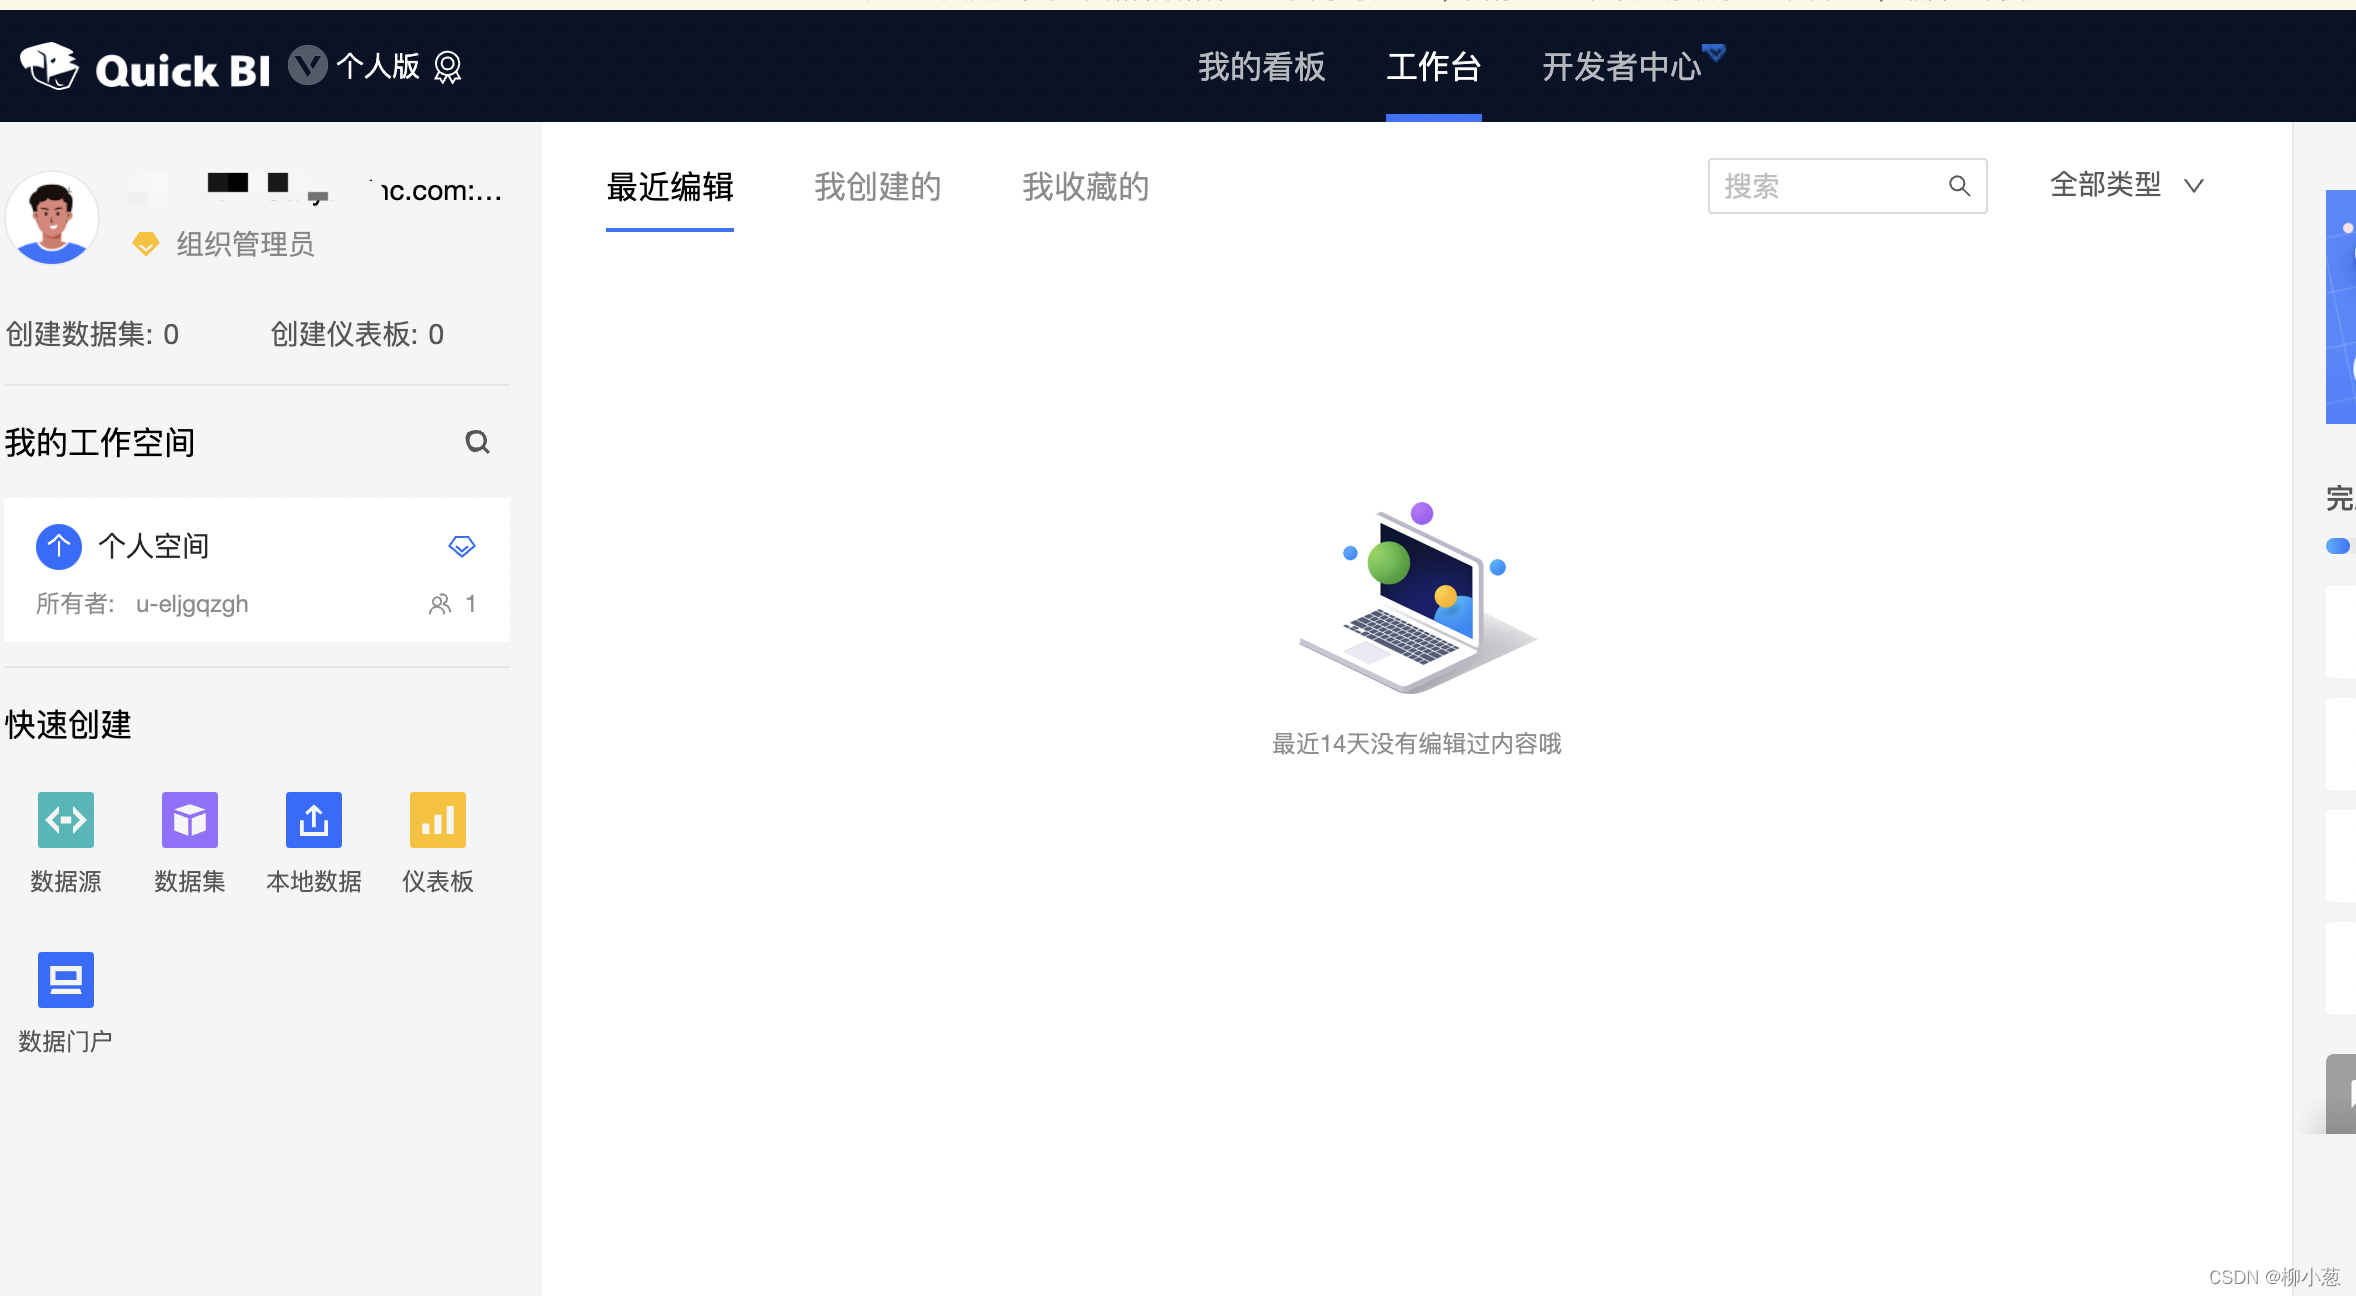Expand the 开发者中心 menu arrow
Screen dimensions: 2356x1296
coord(1714,52)
